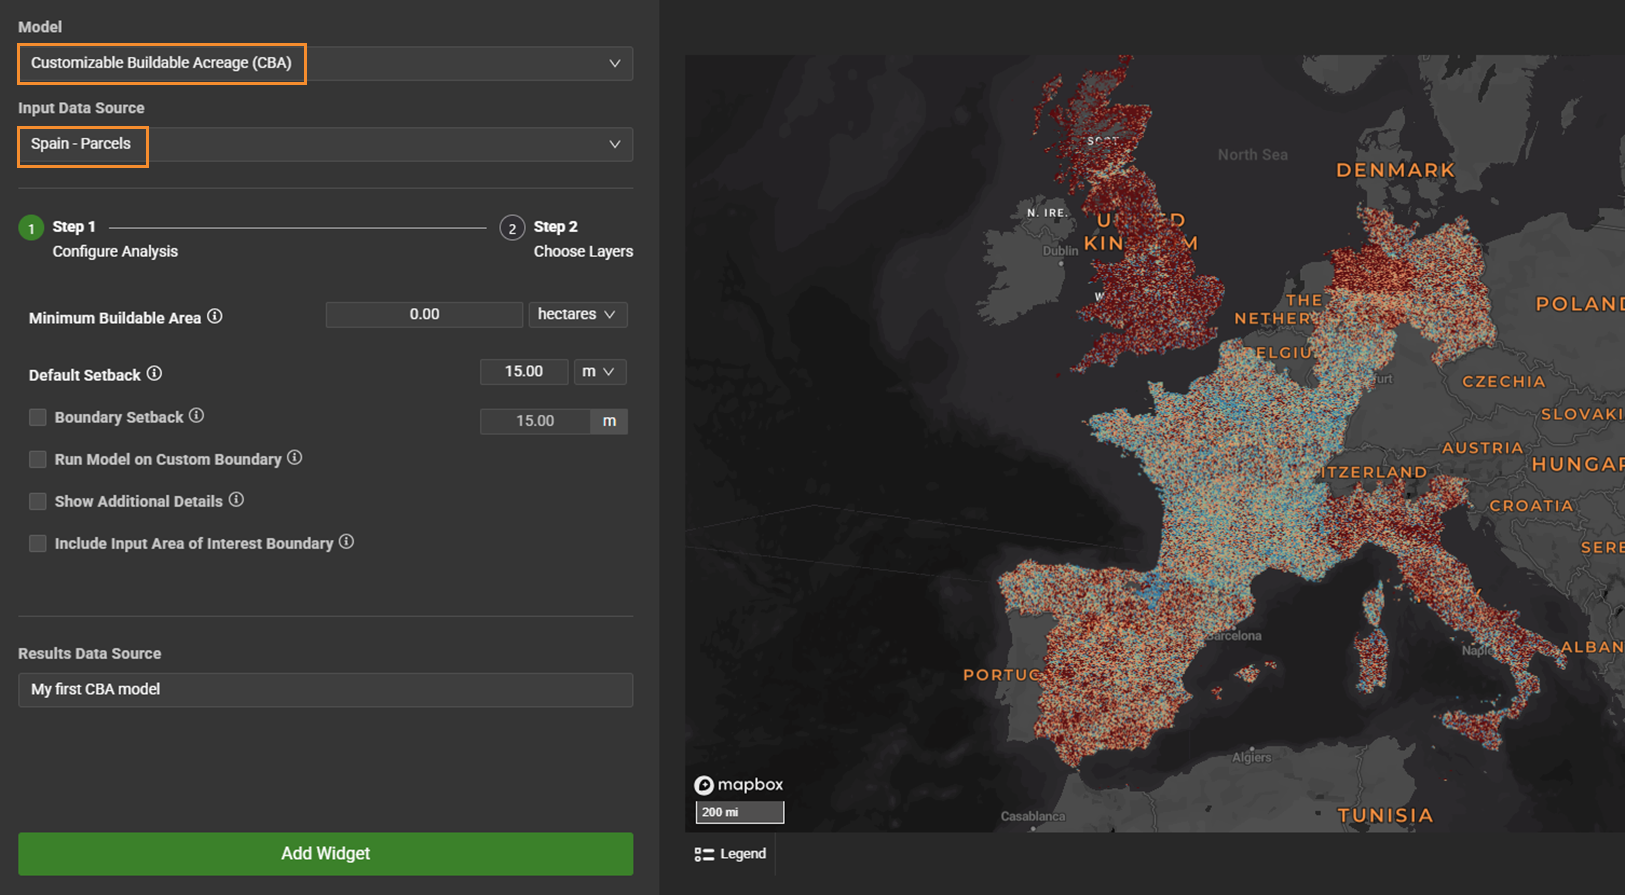This screenshot has height=895, width=1625.
Task: Click the AUSTRIA label on the map
Action: [1482, 447]
